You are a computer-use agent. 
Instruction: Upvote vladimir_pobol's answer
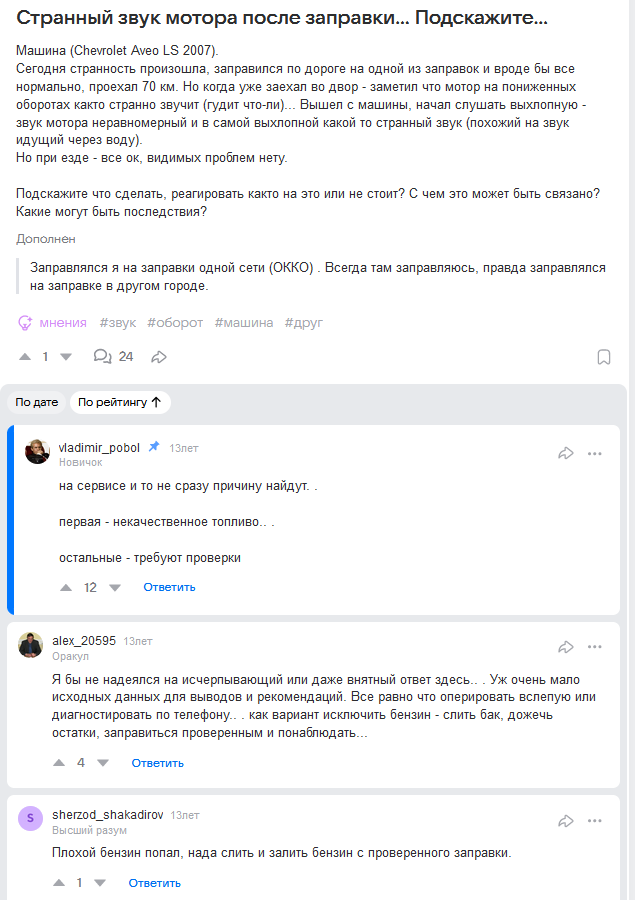pyautogui.click(x=67, y=587)
